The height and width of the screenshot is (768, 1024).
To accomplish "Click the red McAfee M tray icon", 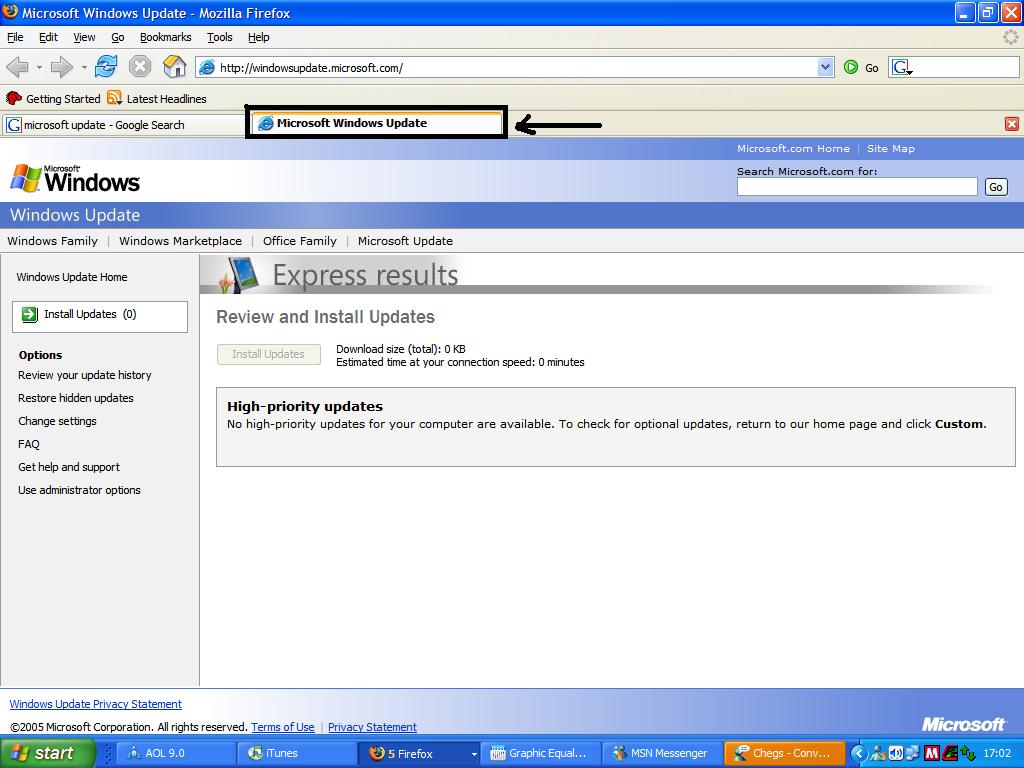I will click(931, 753).
